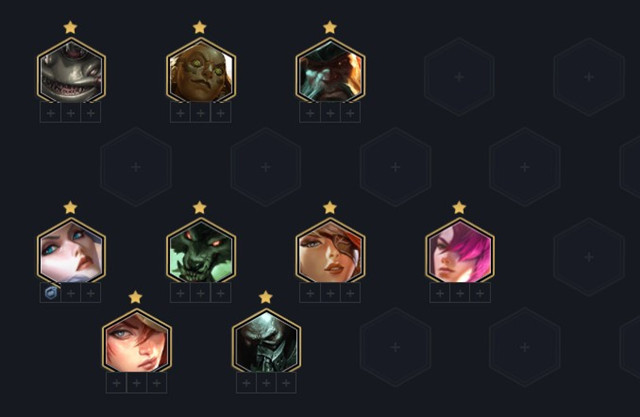Add a champion to the empty hex right of Gangplank
640x417 pixels.
(x=459, y=77)
